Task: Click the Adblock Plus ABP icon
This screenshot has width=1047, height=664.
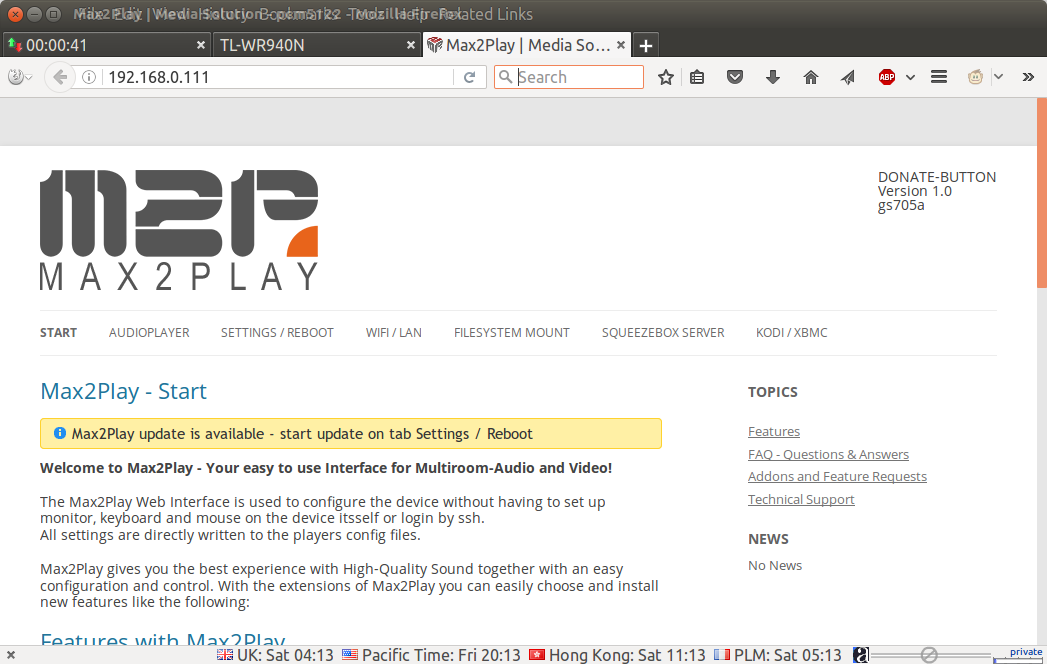Action: click(887, 77)
